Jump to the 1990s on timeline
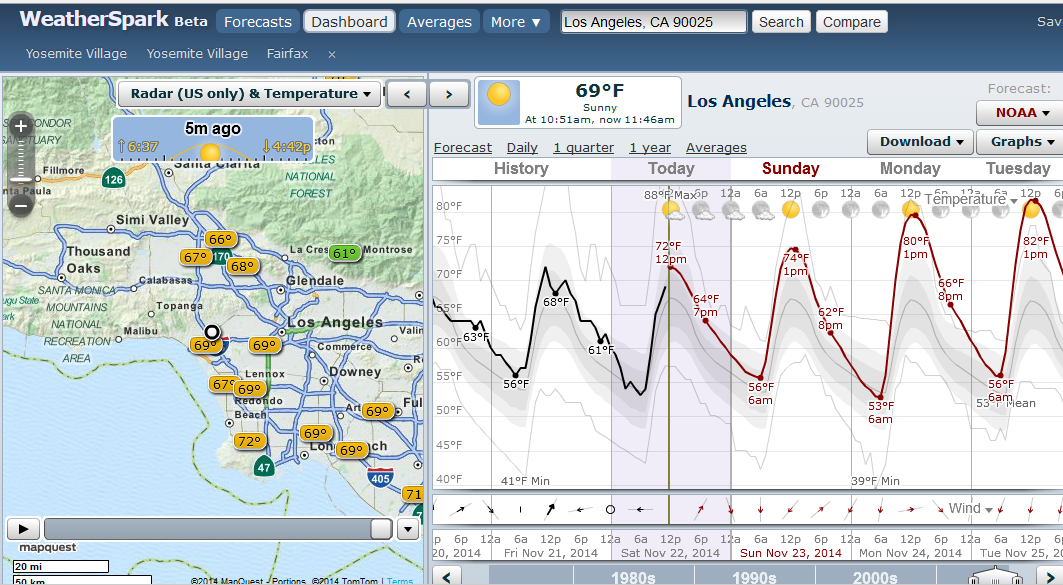This screenshot has height=585, width=1063. tap(754, 578)
